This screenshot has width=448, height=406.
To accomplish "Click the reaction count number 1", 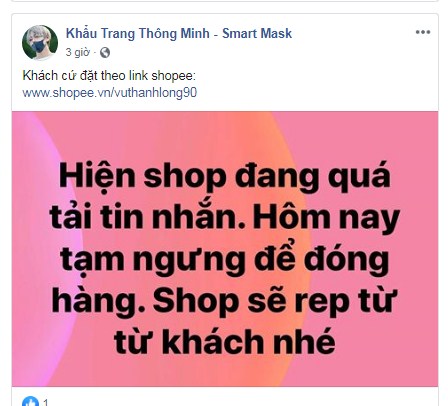I will 46,403.
